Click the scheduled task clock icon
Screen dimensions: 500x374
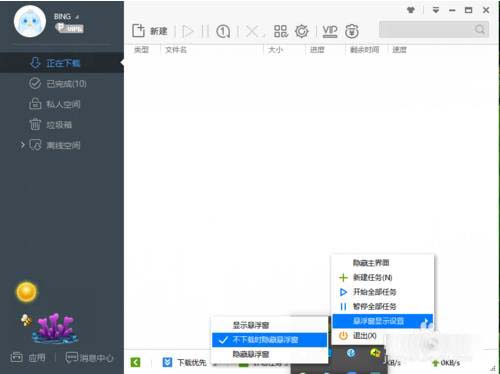click(x=223, y=31)
